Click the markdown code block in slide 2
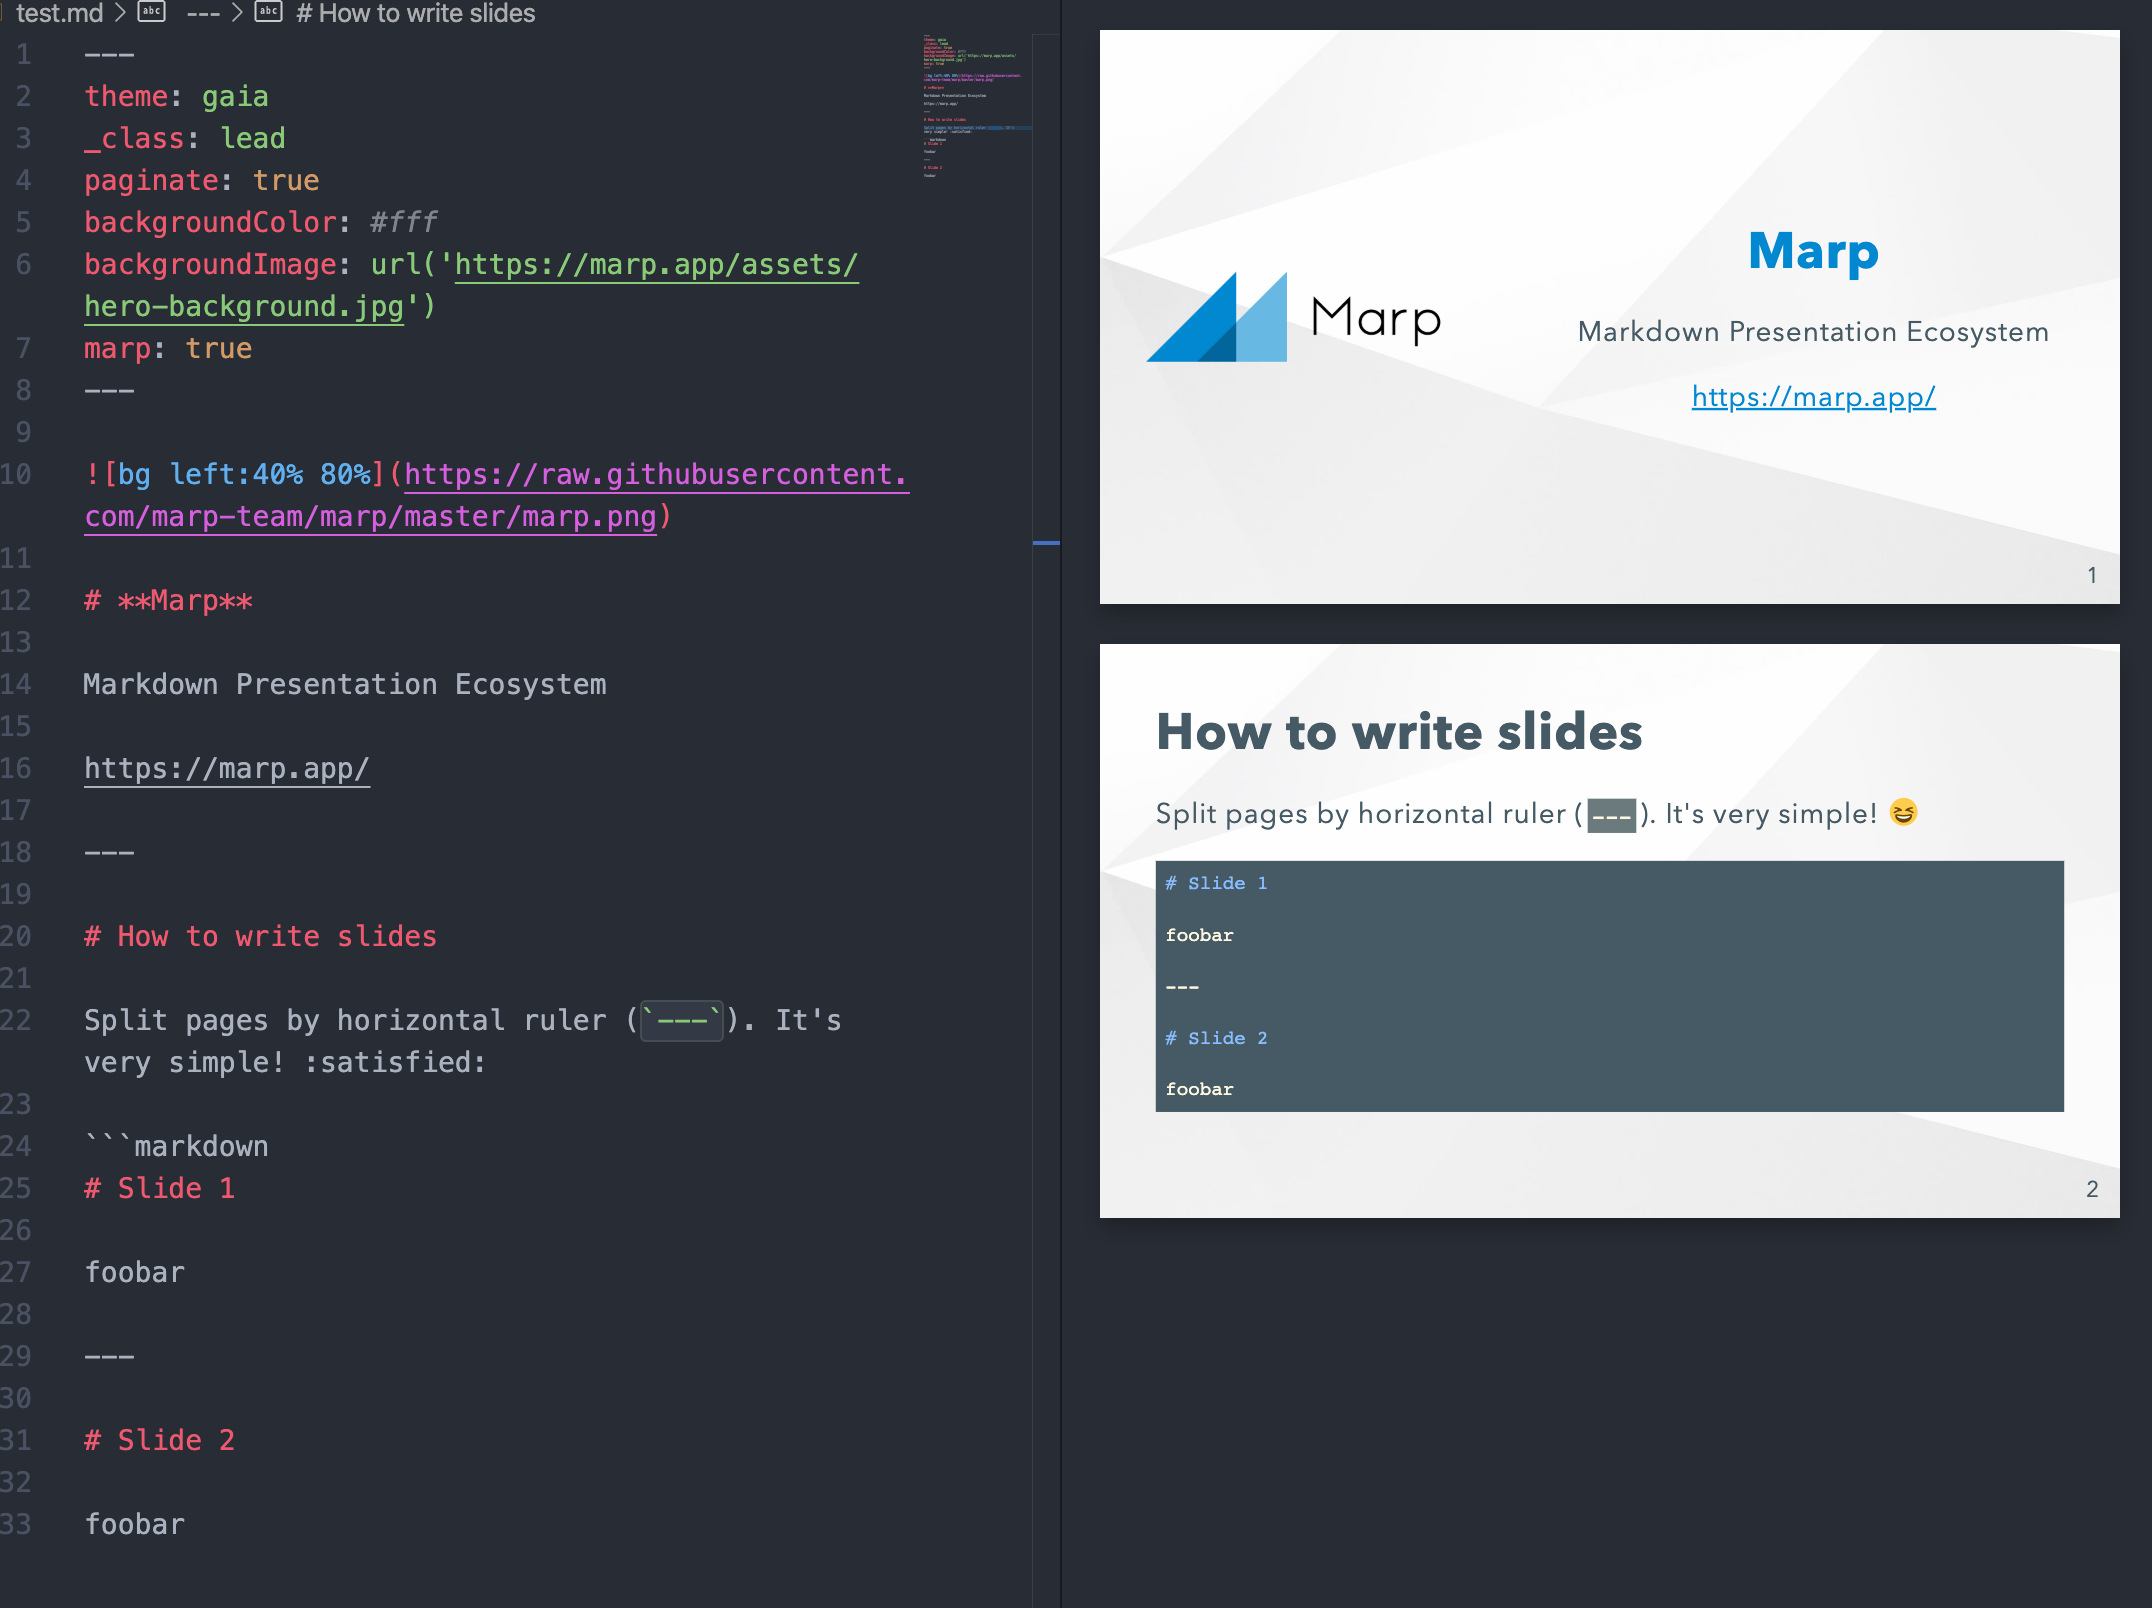 pos(1609,985)
